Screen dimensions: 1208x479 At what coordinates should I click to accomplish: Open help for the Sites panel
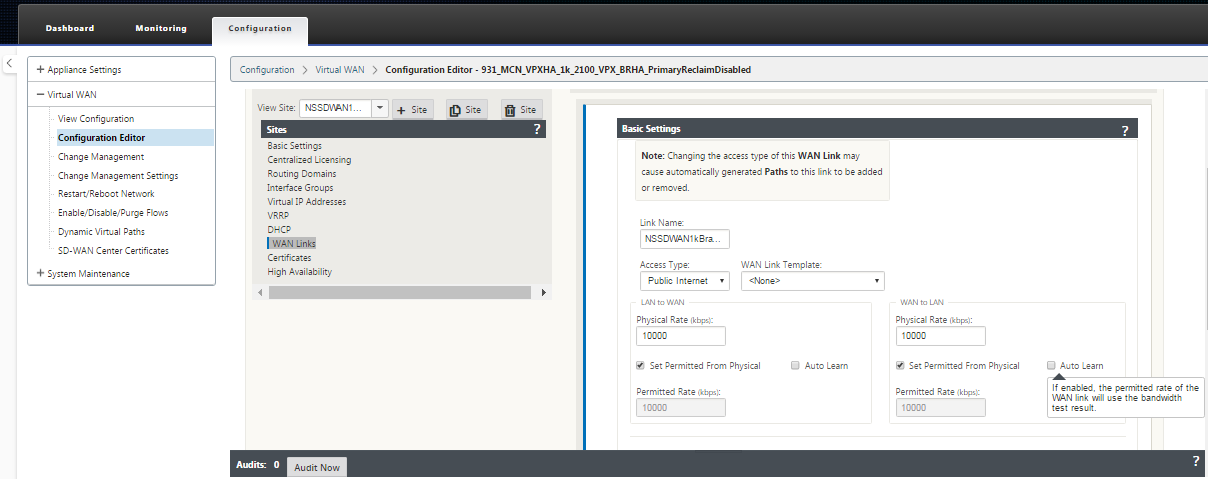pyautogui.click(x=537, y=129)
